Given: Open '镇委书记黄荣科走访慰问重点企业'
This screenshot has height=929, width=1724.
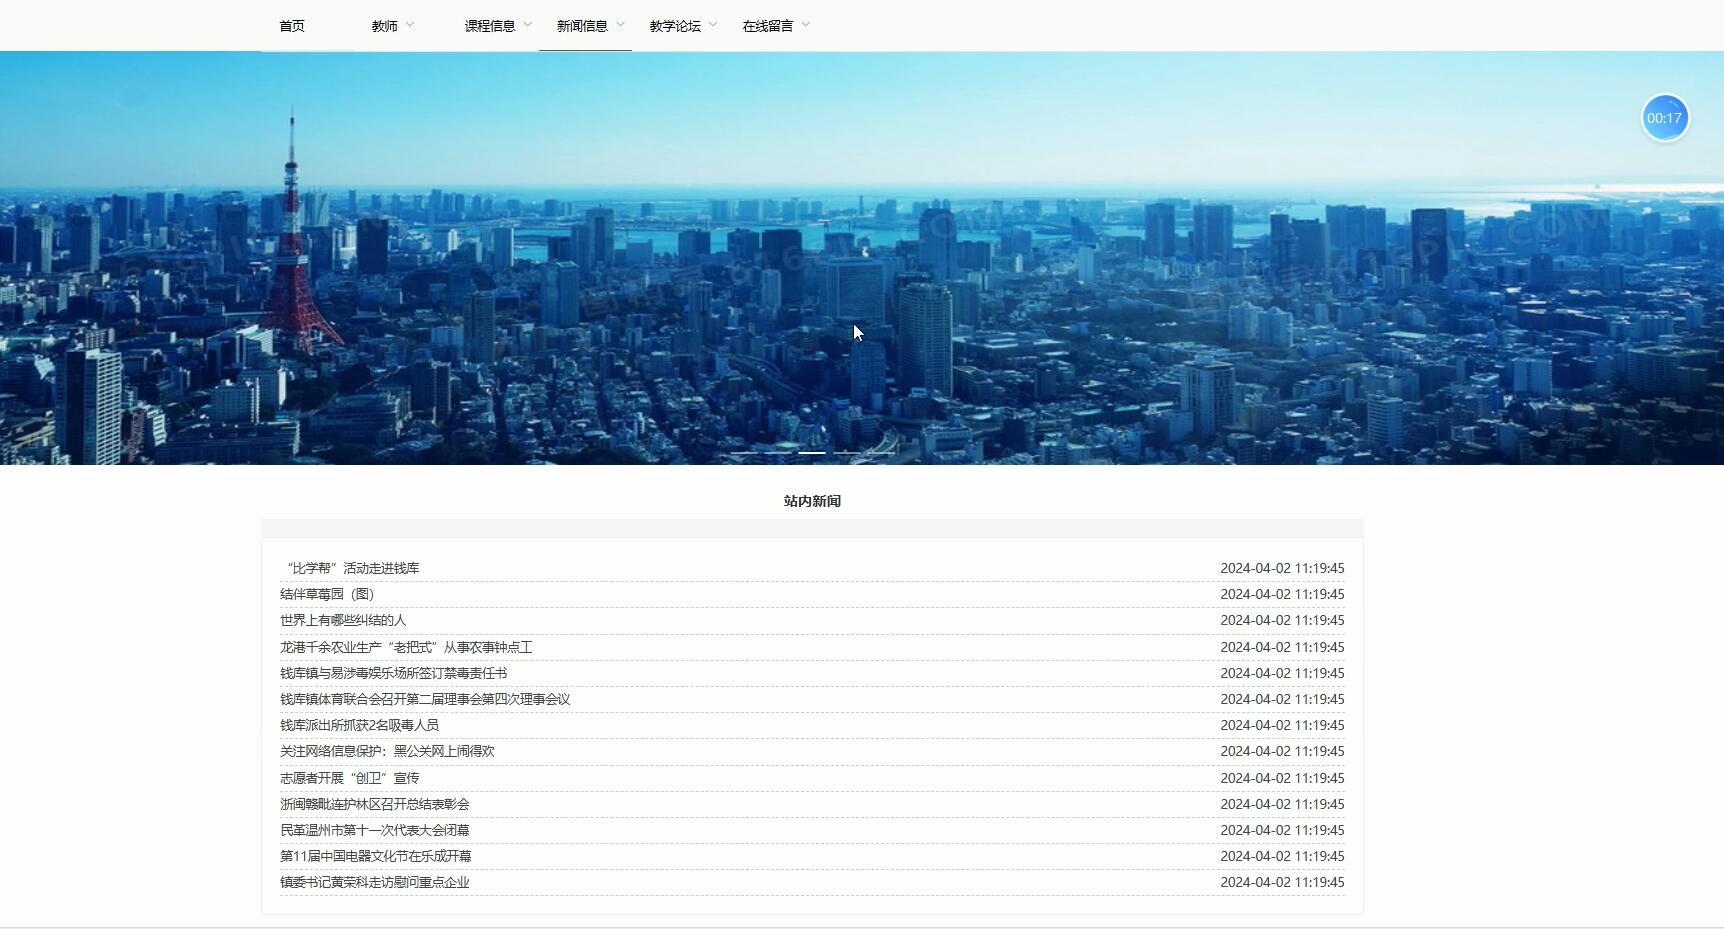Looking at the screenshot, I should (374, 882).
